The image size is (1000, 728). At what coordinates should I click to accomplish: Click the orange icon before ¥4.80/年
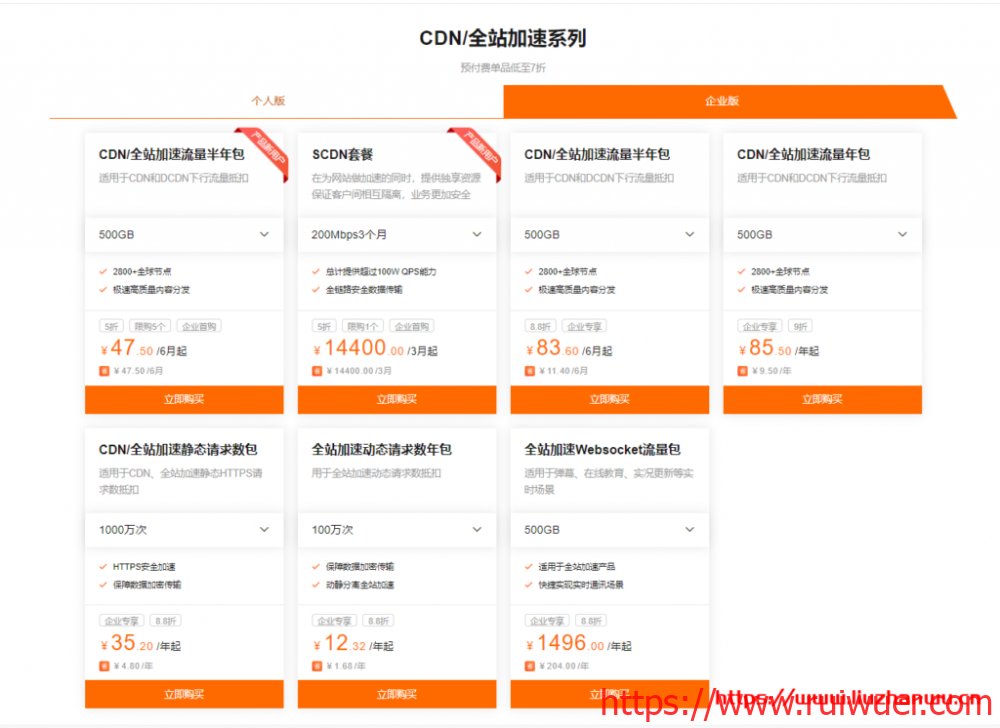click(104, 665)
